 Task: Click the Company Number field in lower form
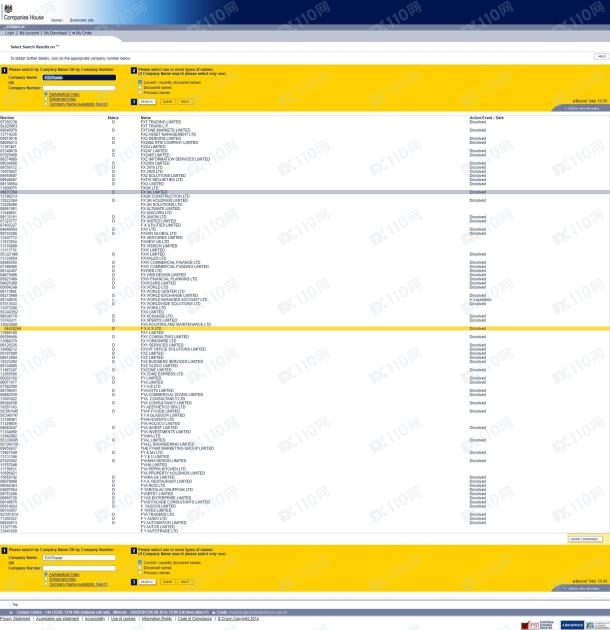tap(79, 568)
